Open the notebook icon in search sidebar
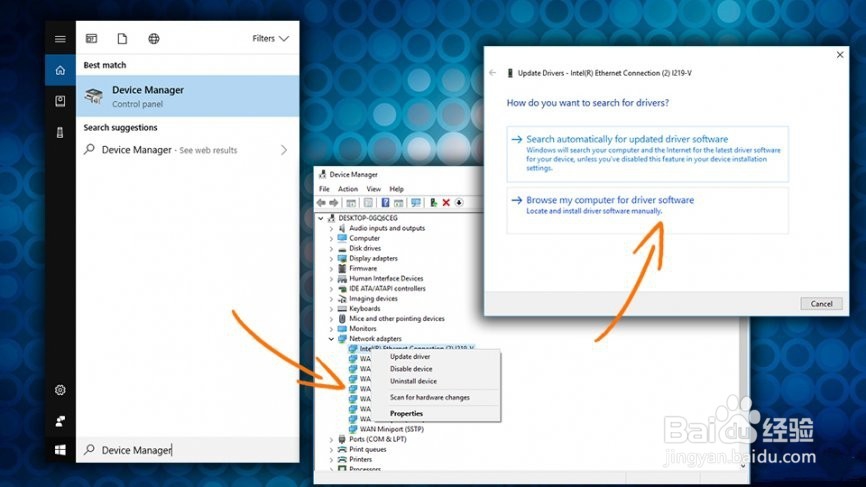The image size is (866, 487). [60, 101]
